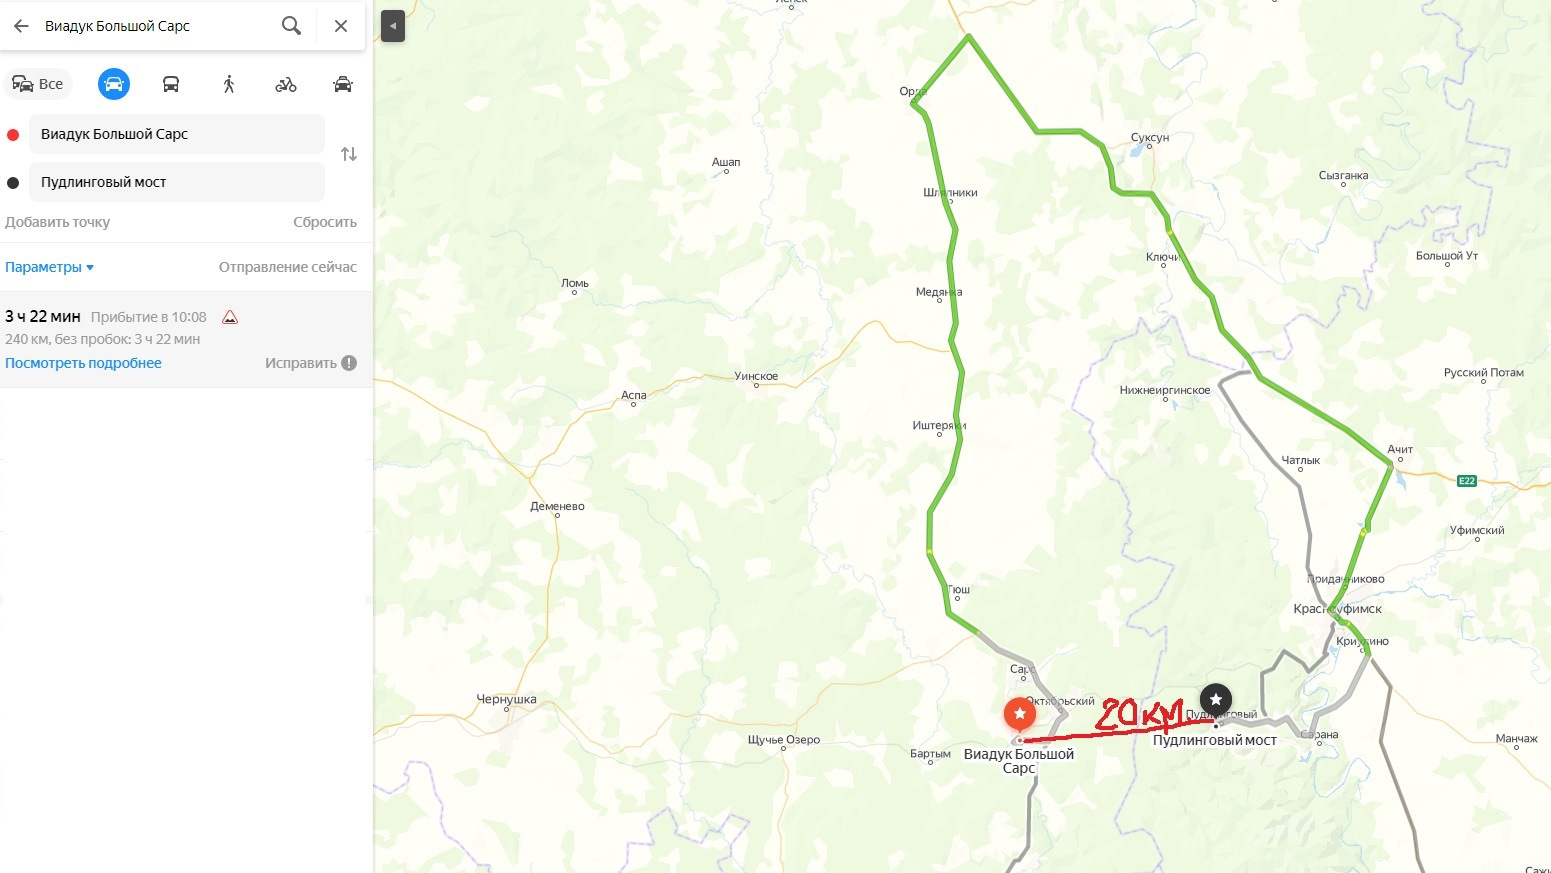
Task: Select the bicycle route mode
Action: coord(286,84)
